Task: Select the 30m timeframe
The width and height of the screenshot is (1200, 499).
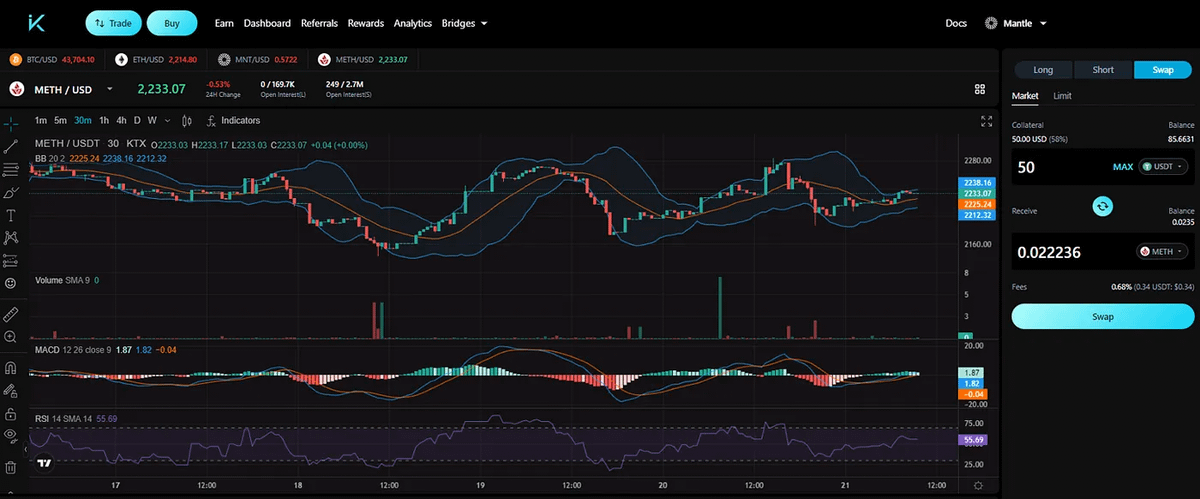Action: point(83,121)
